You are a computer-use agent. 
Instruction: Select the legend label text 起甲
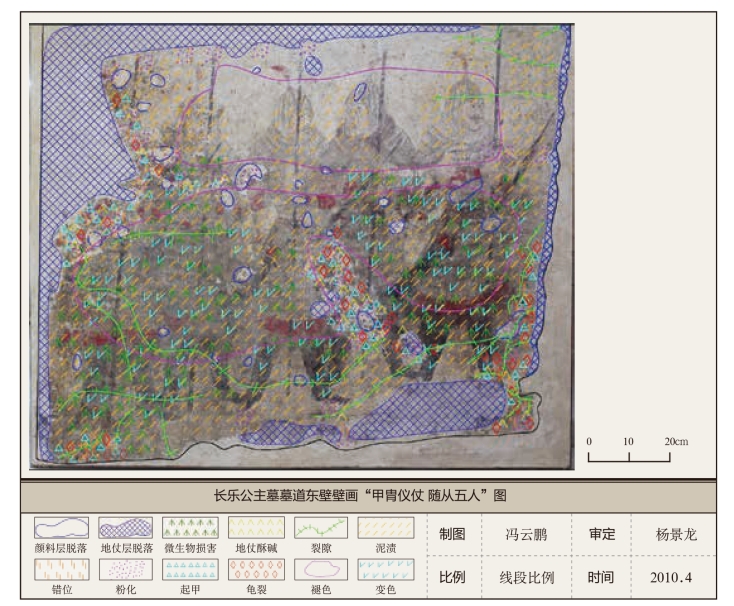point(190,589)
